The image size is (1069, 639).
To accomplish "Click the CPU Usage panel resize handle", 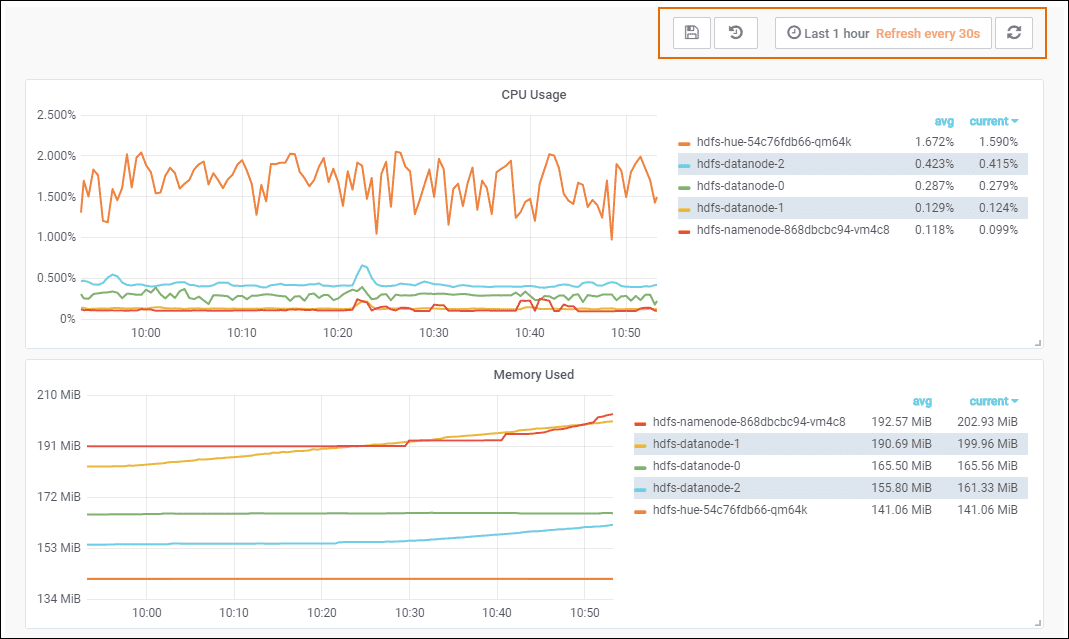I will (1038, 343).
